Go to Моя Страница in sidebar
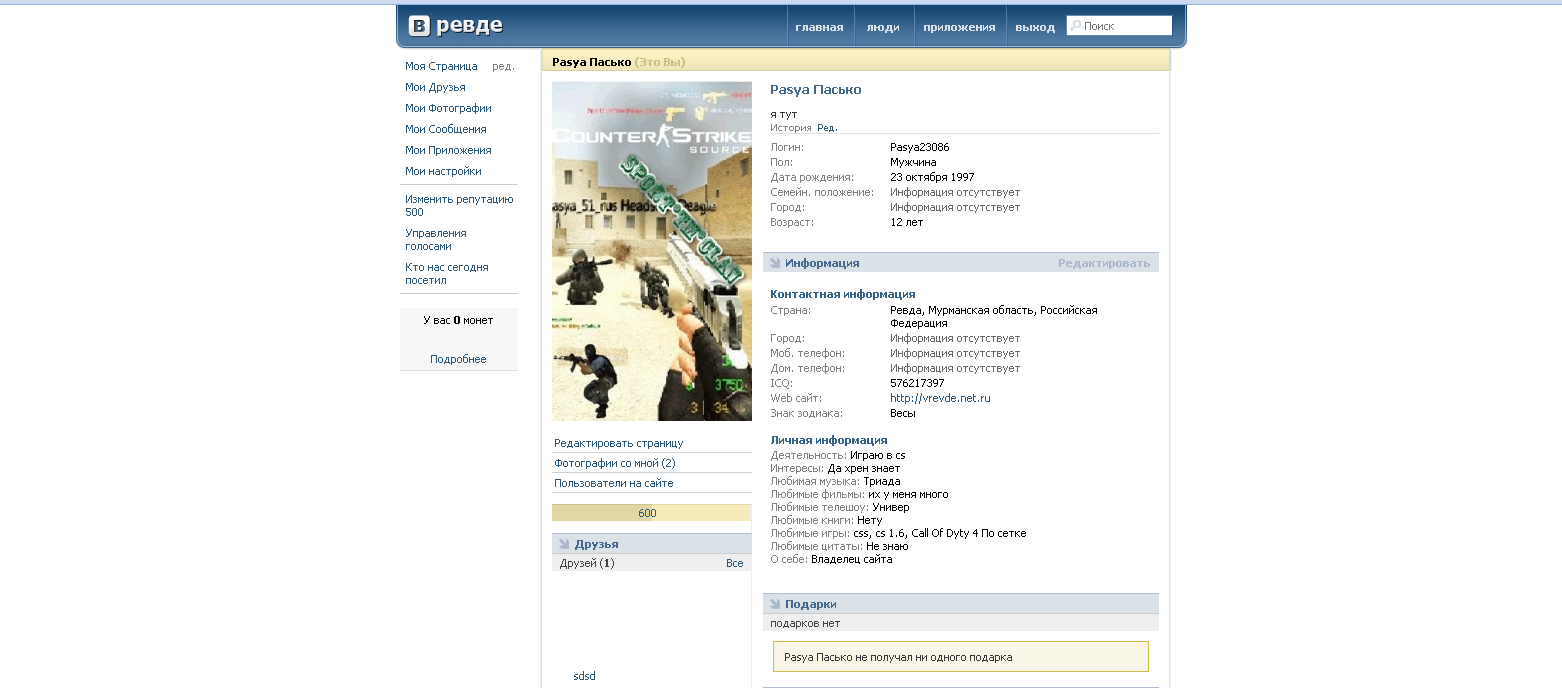The width and height of the screenshot is (1562, 688). coord(441,66)
